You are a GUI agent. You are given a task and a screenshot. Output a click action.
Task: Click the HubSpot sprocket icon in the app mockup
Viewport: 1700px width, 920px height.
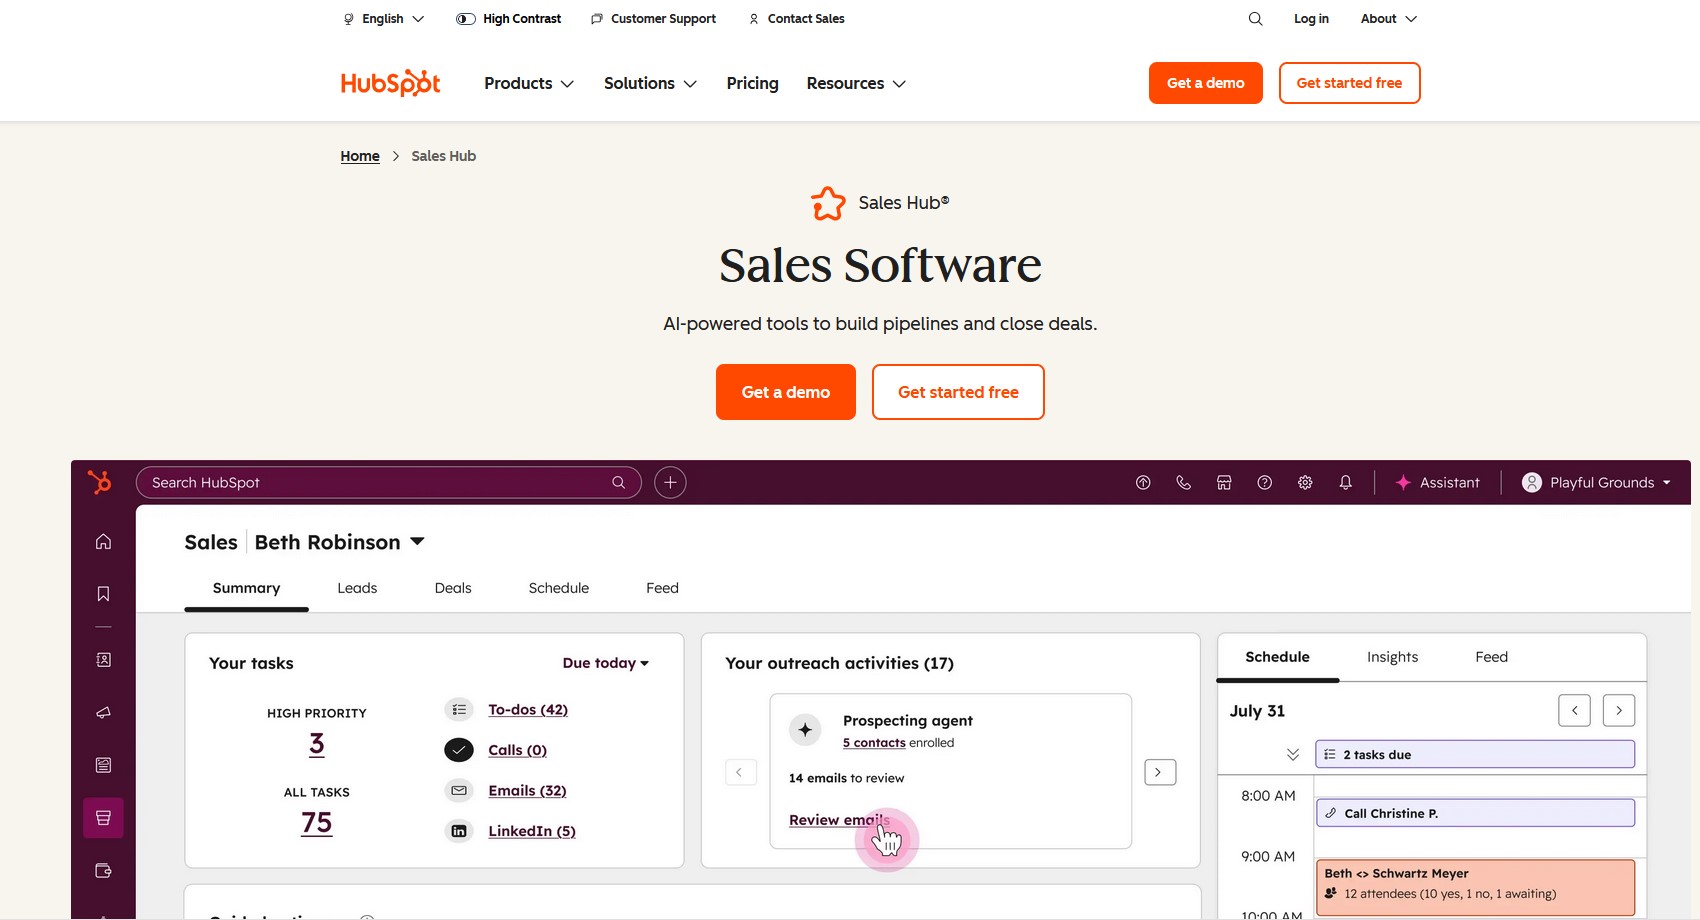click(100, 482)
